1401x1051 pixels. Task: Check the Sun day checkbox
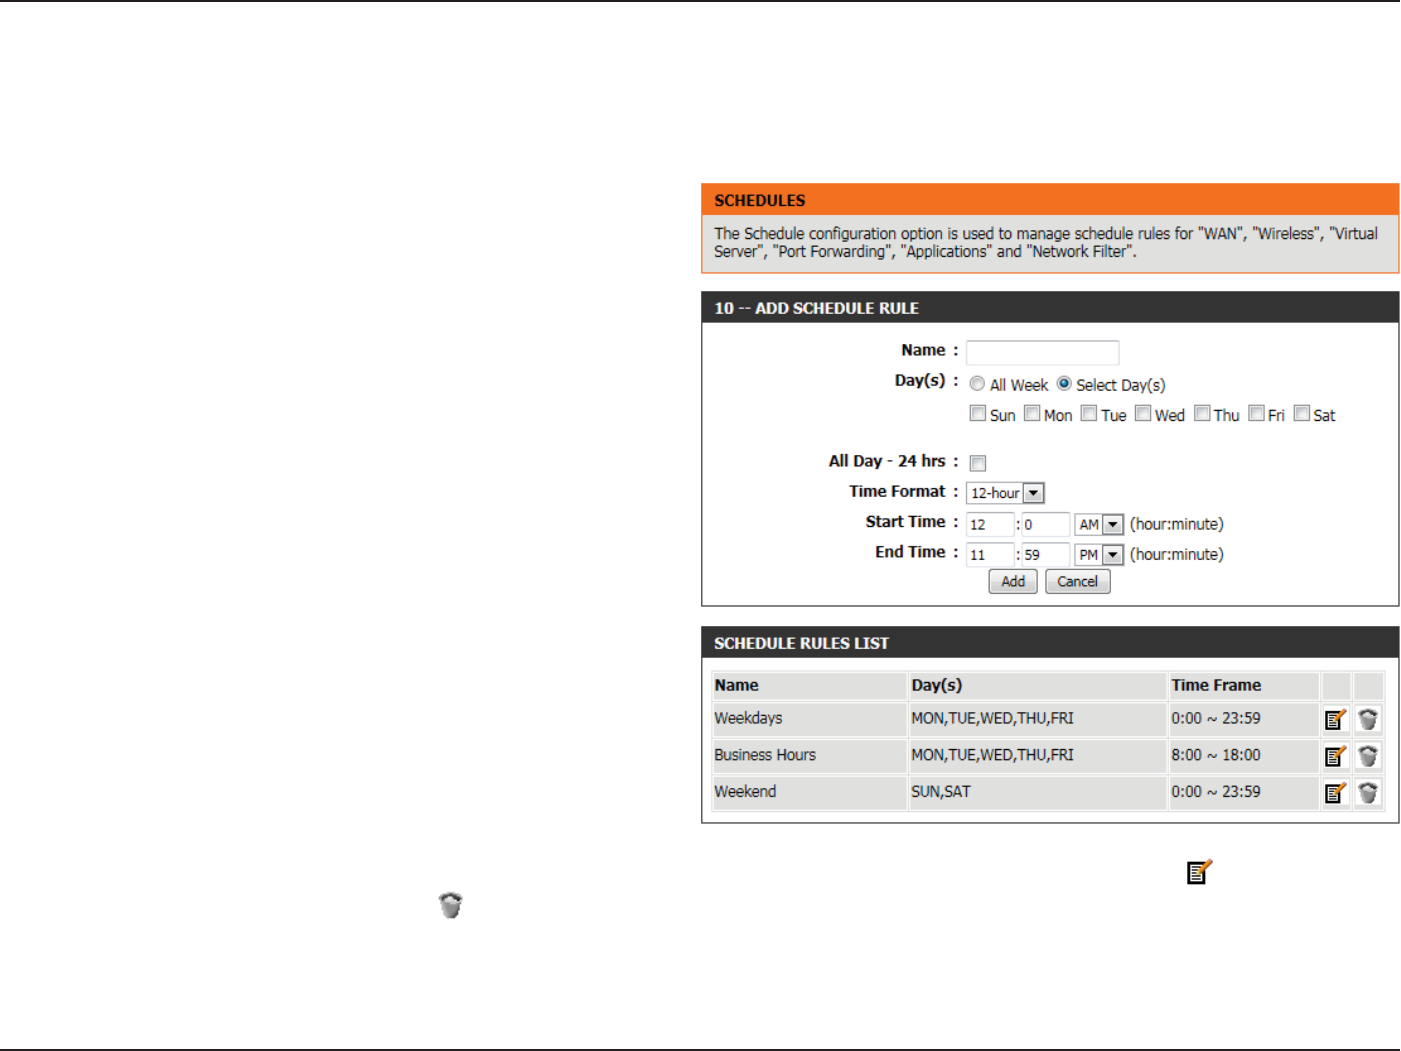pyautogui.click(x=978, y=413)
